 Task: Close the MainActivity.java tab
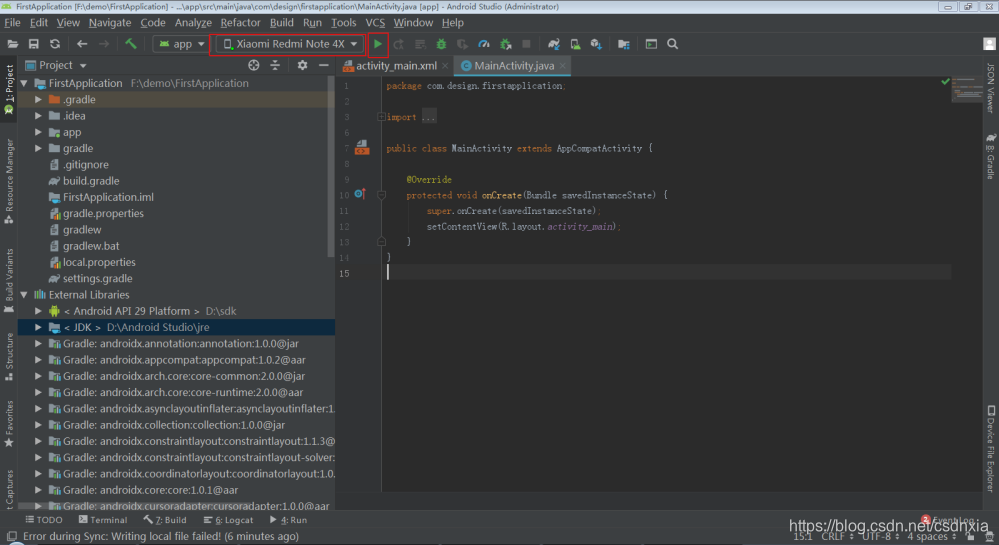pos(563,66)
